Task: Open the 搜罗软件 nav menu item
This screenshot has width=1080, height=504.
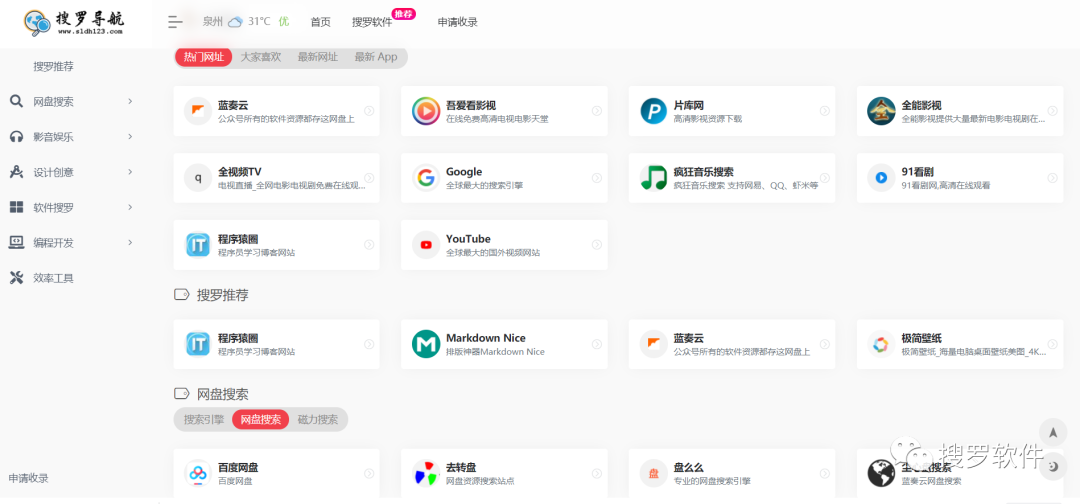Action: point(372,22)
